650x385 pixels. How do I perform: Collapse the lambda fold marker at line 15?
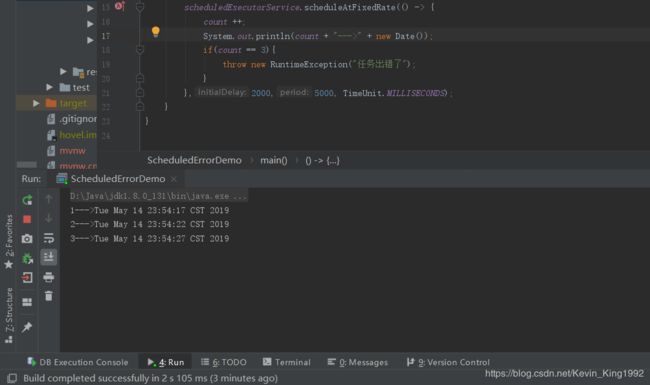tap(140, 7)
